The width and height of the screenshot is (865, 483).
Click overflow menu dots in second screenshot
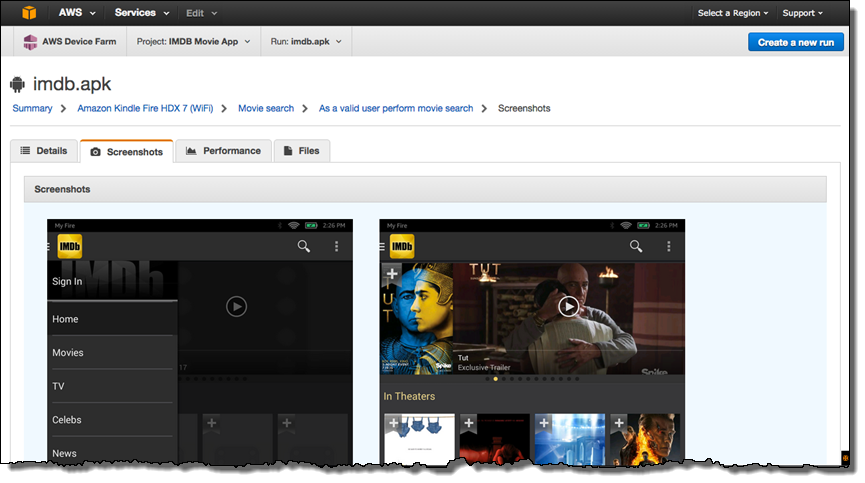pos(668,246)
